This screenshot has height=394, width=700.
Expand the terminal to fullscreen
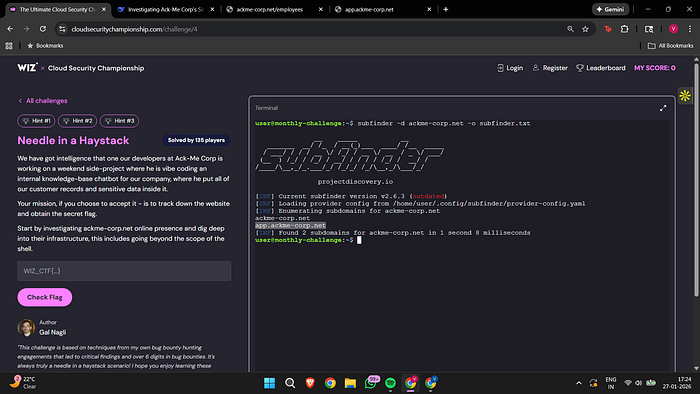click(x=663, y=108)
